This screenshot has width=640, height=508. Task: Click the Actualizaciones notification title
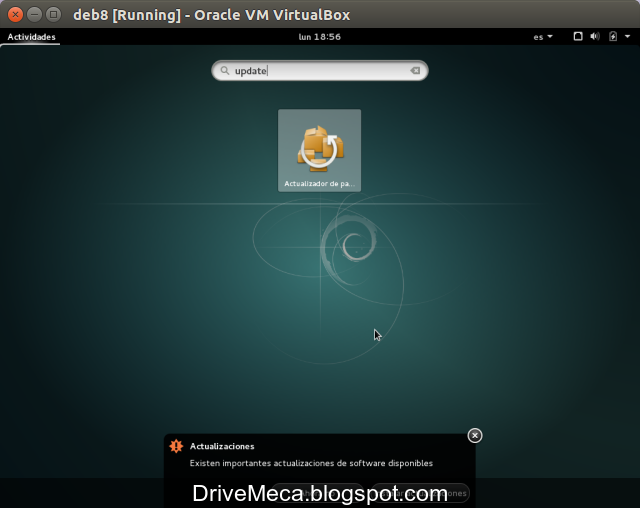click(222, 446)
